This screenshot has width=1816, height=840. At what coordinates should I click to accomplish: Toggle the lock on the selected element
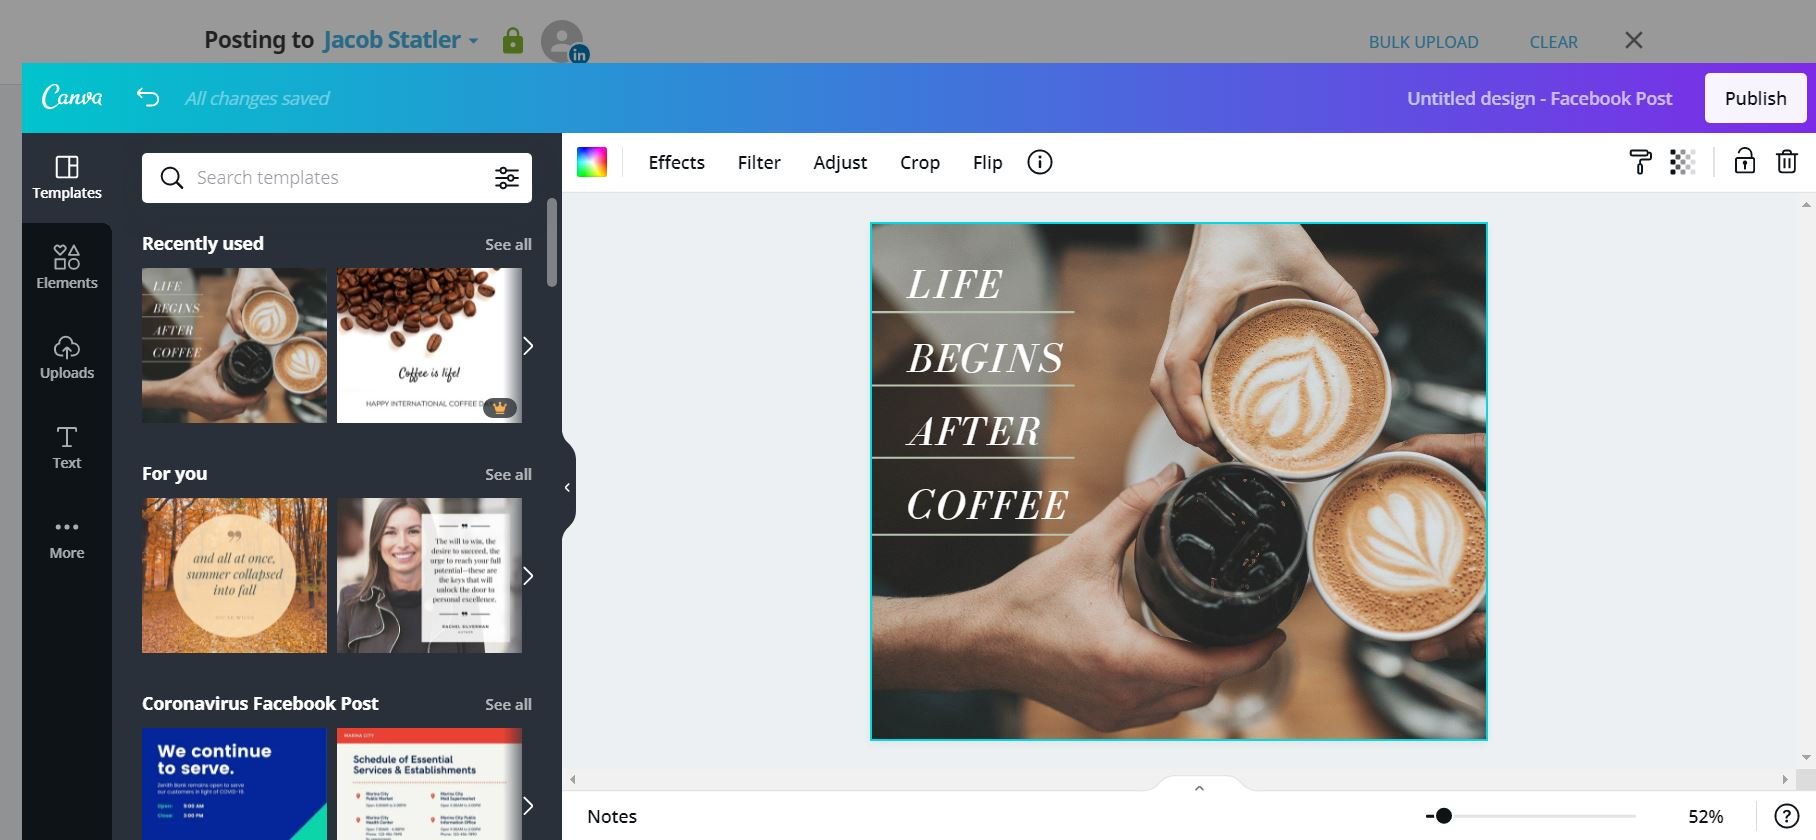[x=1744, y=162]
